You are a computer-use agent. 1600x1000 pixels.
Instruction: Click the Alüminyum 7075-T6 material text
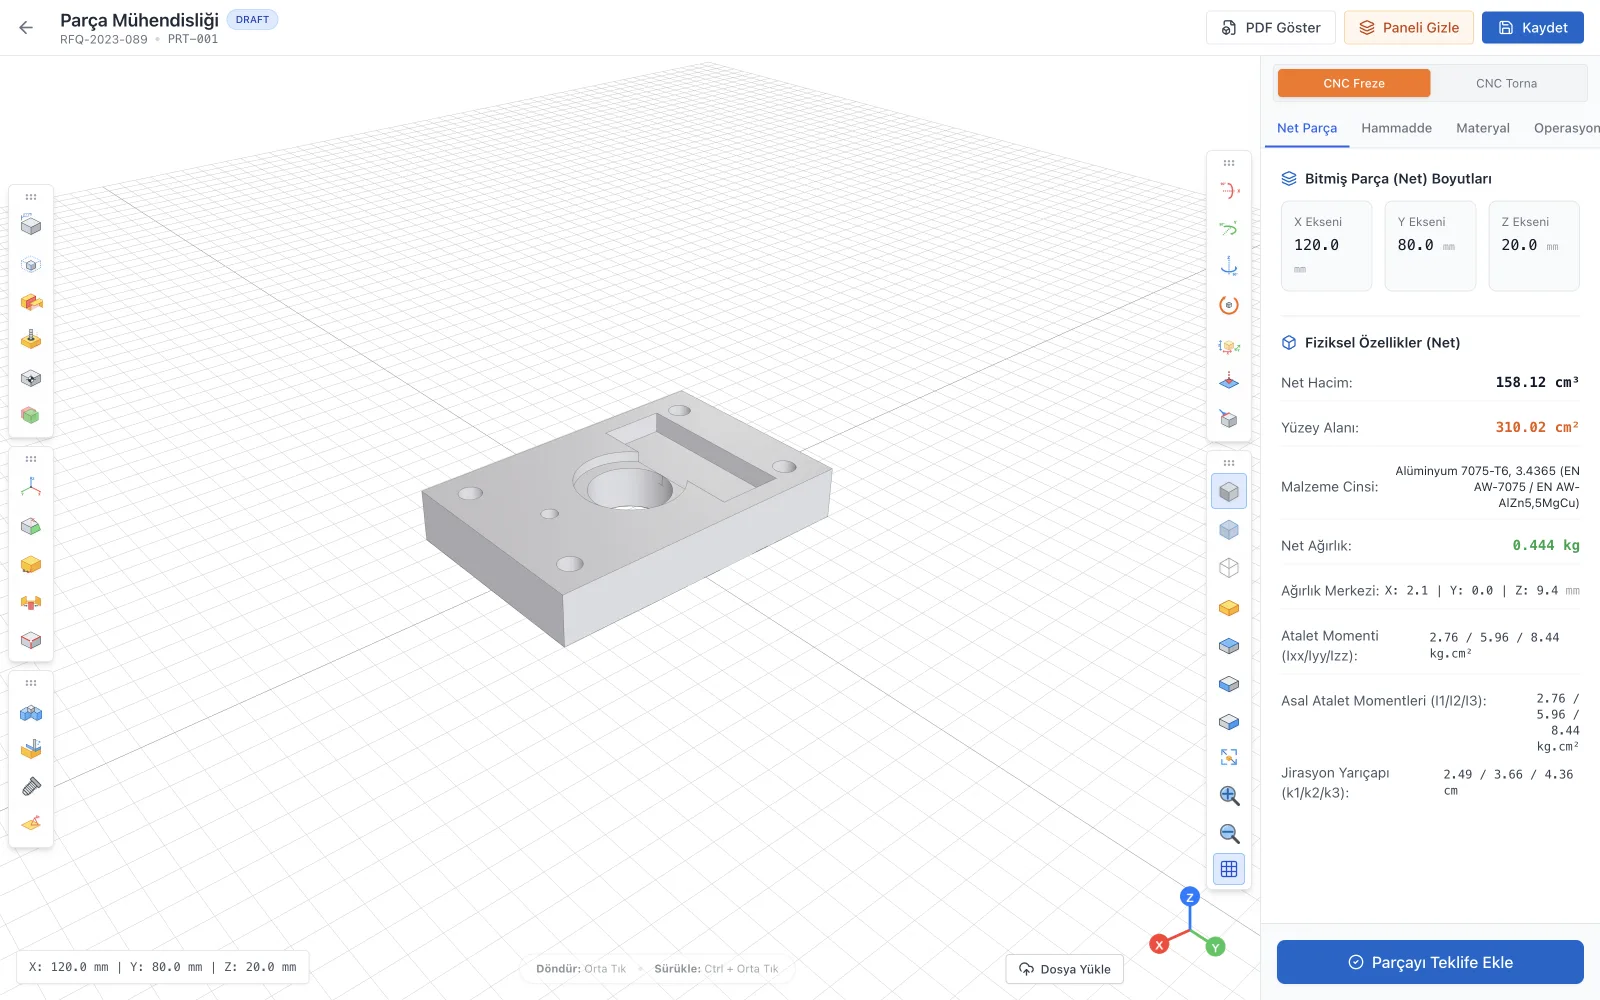[x=1487, y=487]
